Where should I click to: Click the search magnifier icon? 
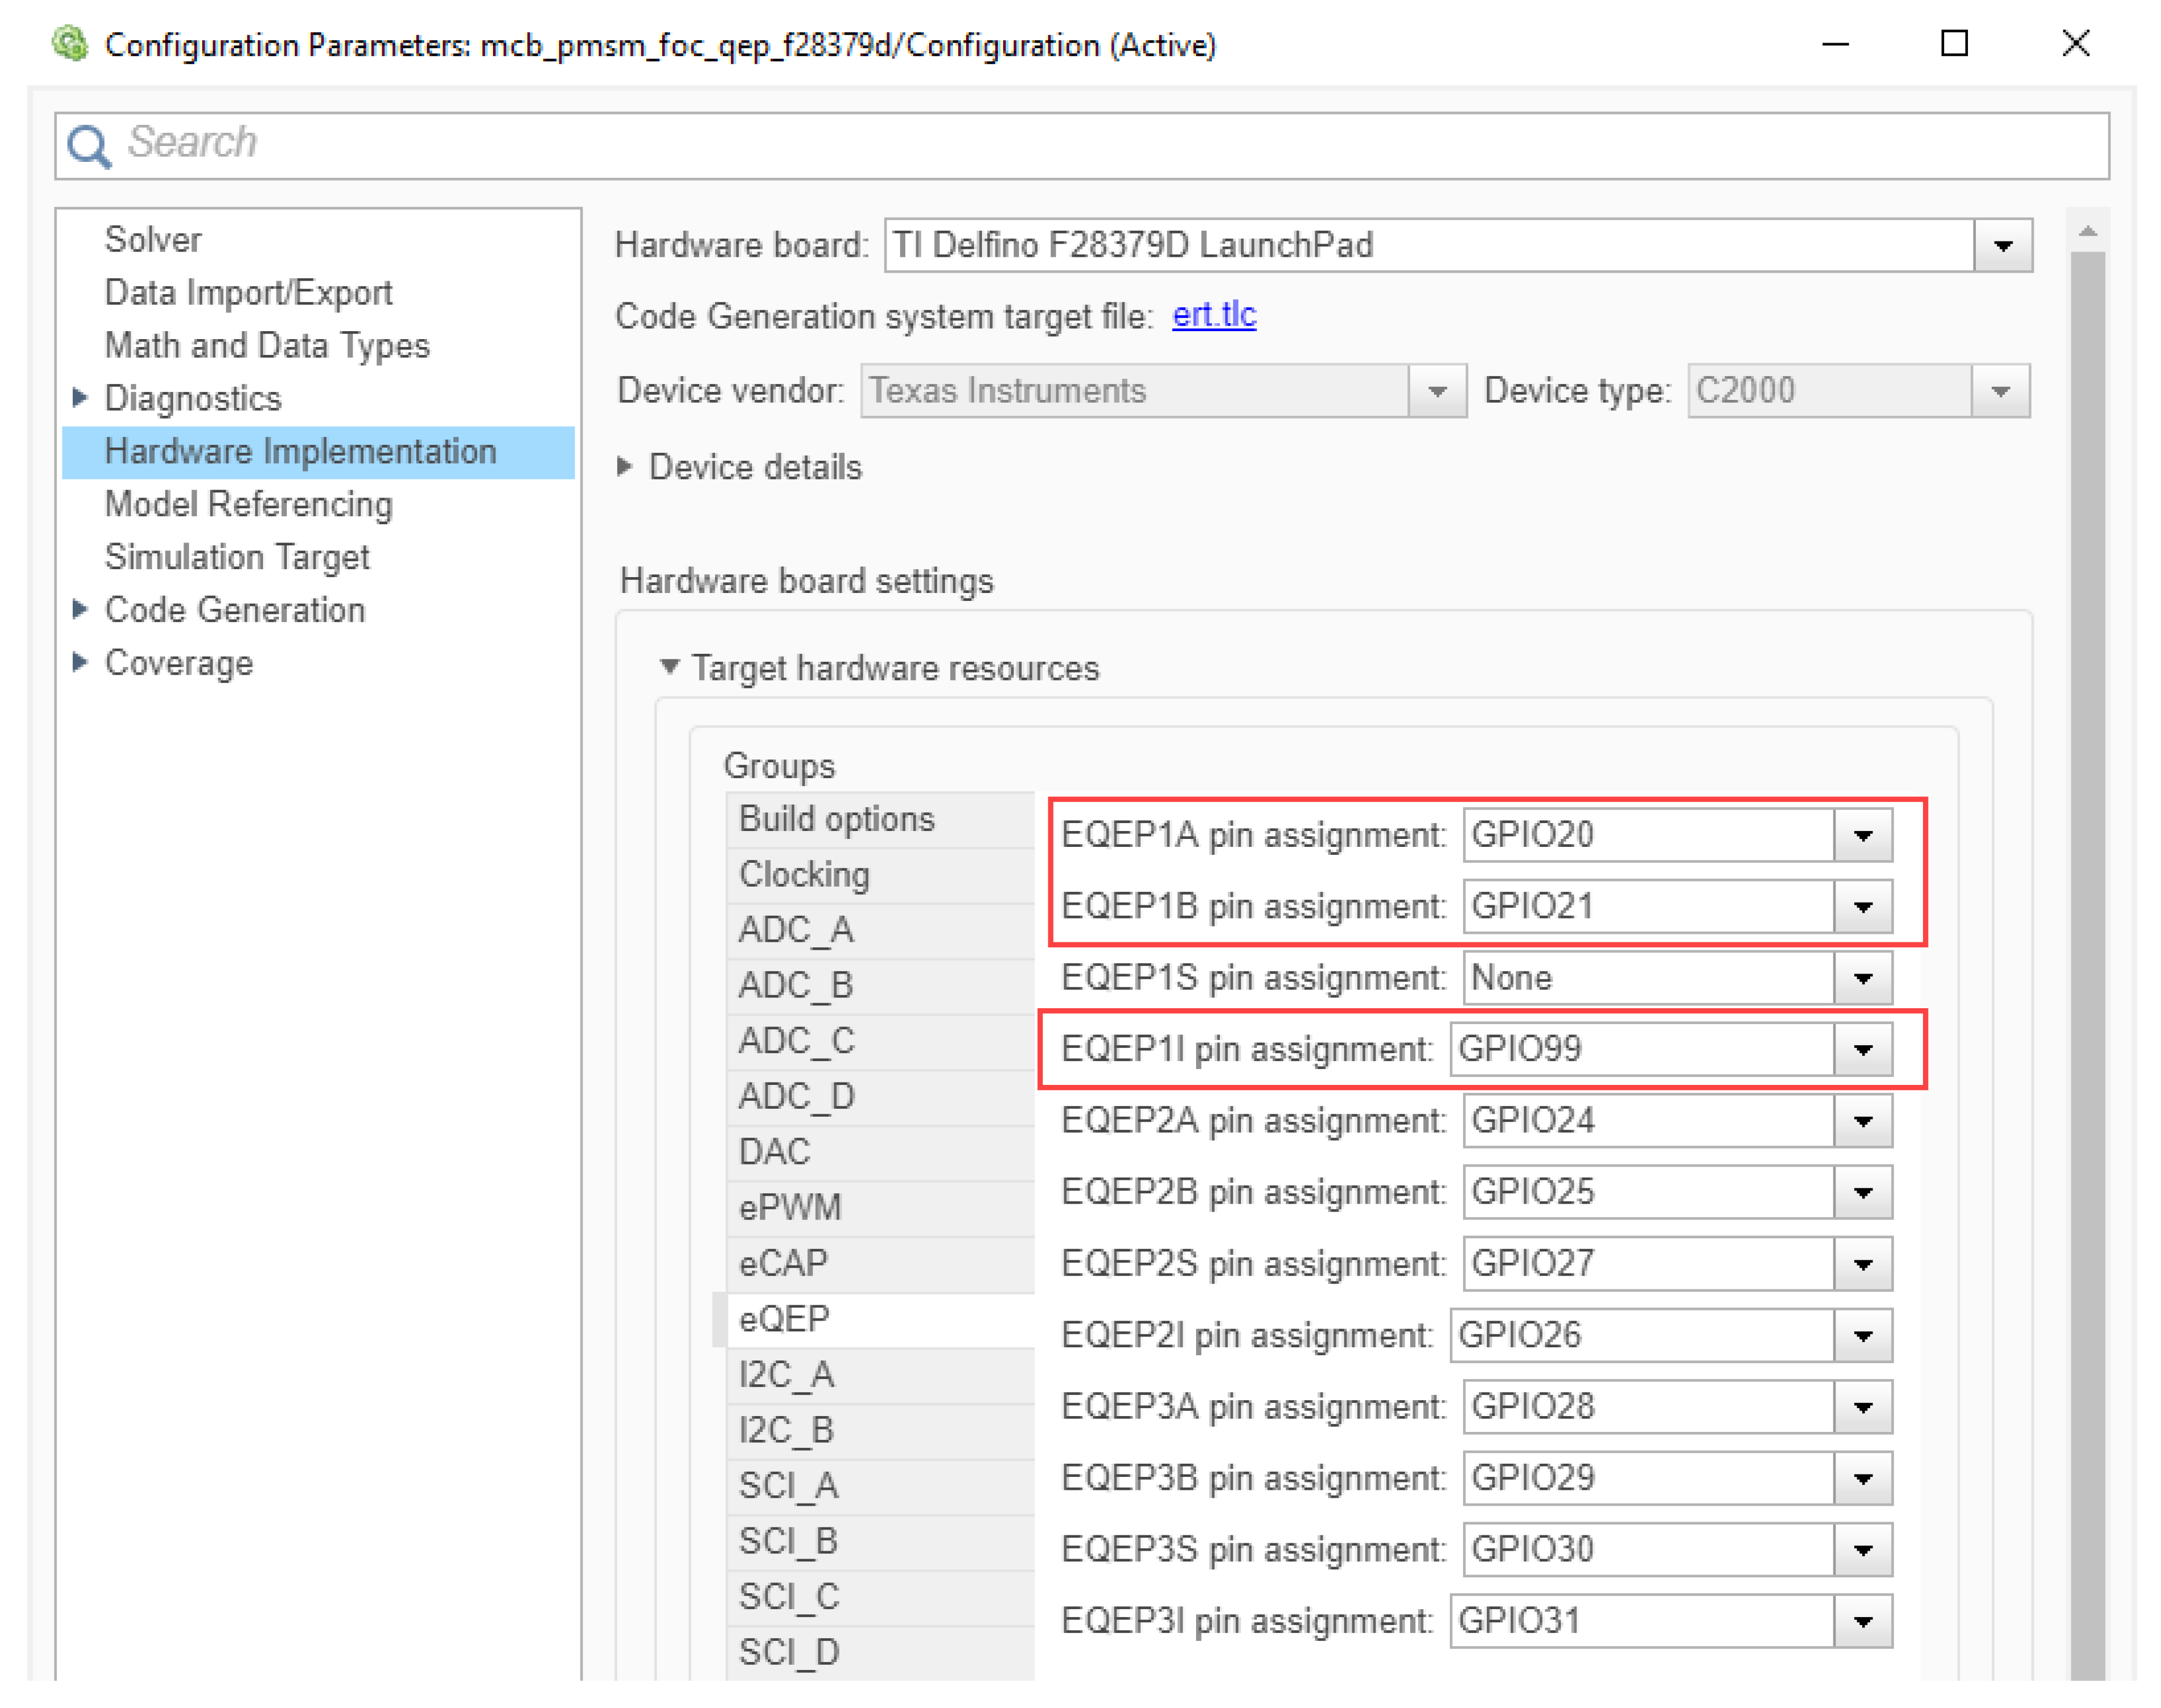(x=89, y=146)
